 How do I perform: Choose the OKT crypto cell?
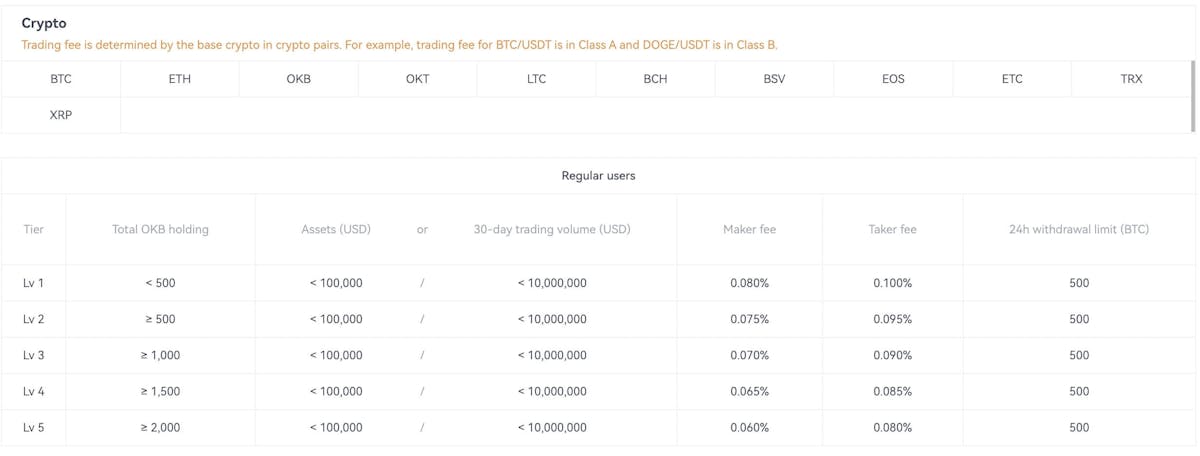418,79
